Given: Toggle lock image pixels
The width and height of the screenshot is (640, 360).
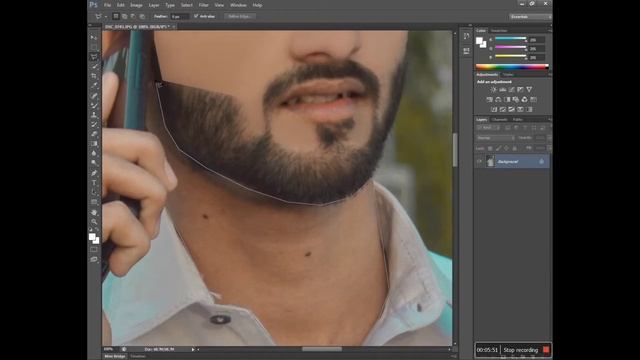Looking at the screenshot, I should [498, 148].
